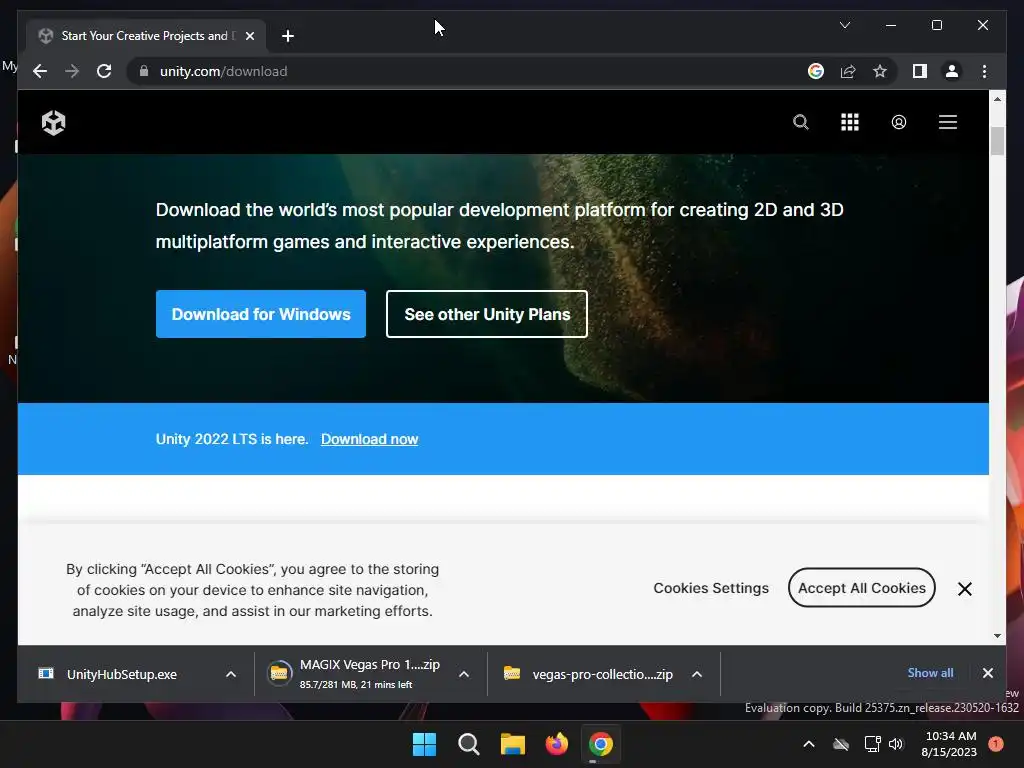
Task: Launch Firefox from the taskbar
Action: pos(556,744)
